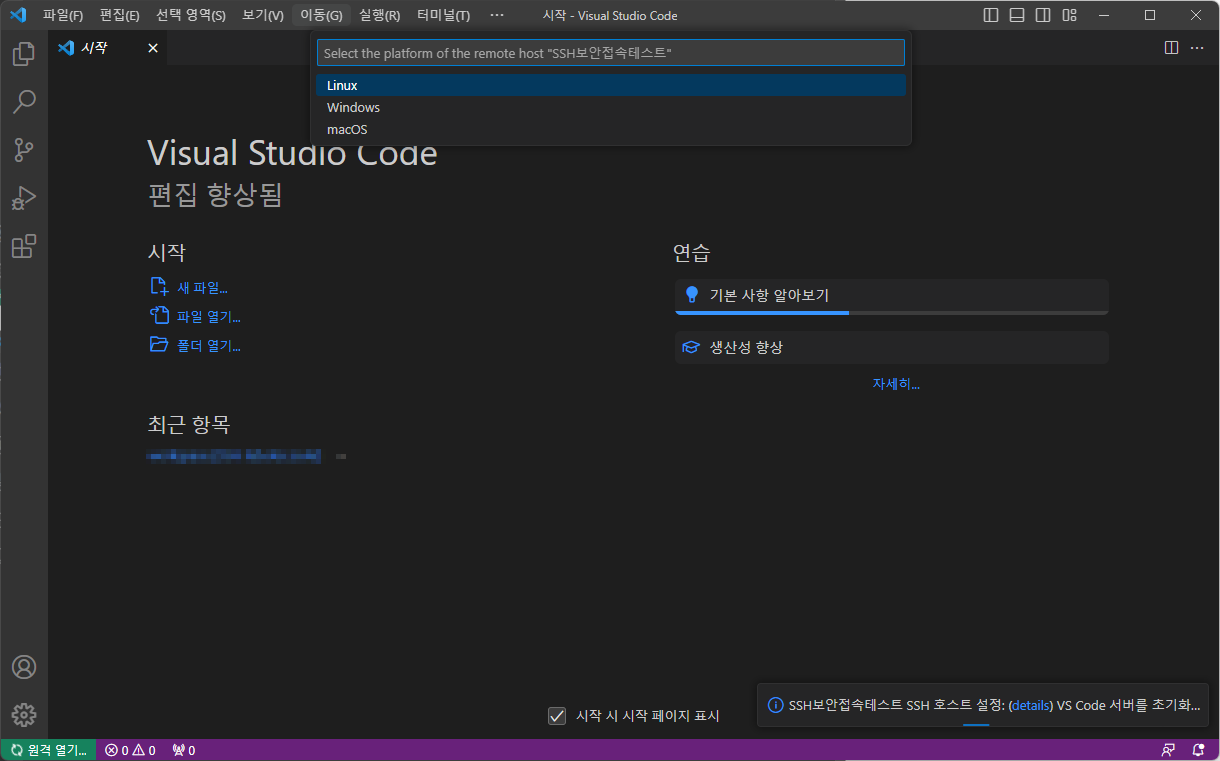Open the 터미널(T) menu
Screen dimensions: 1220x761
(443, 15)
